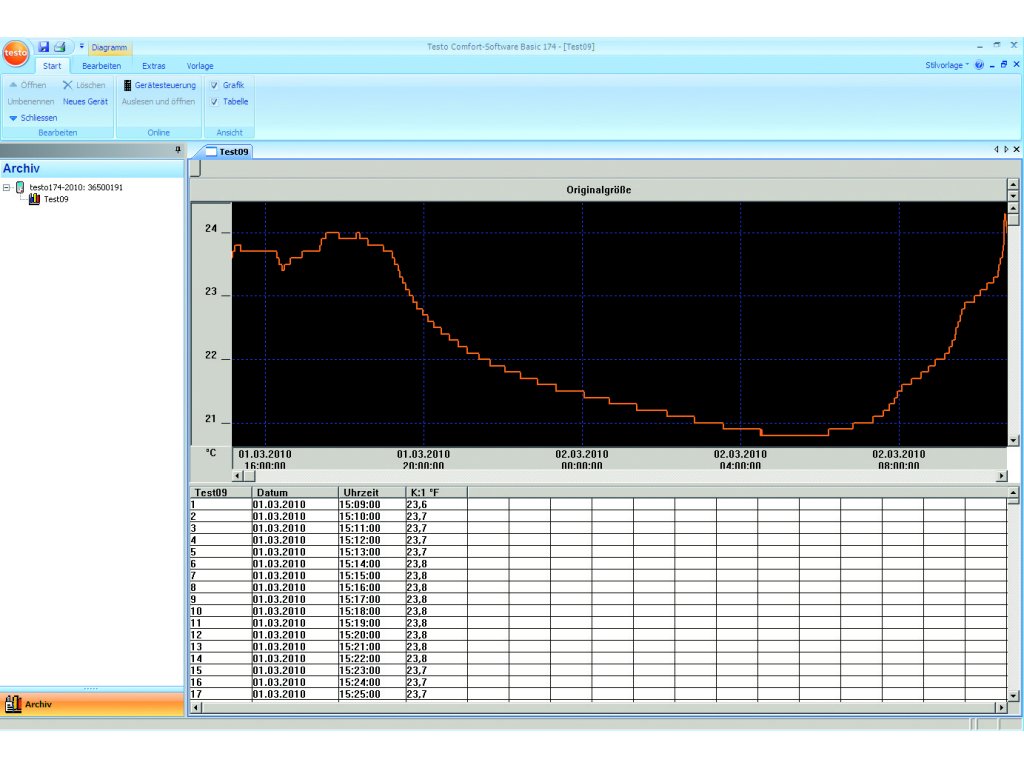Click the chart vertical scrollbar thumb
The height and width of the screenshot is (768, 1024).
(1013, 219)
